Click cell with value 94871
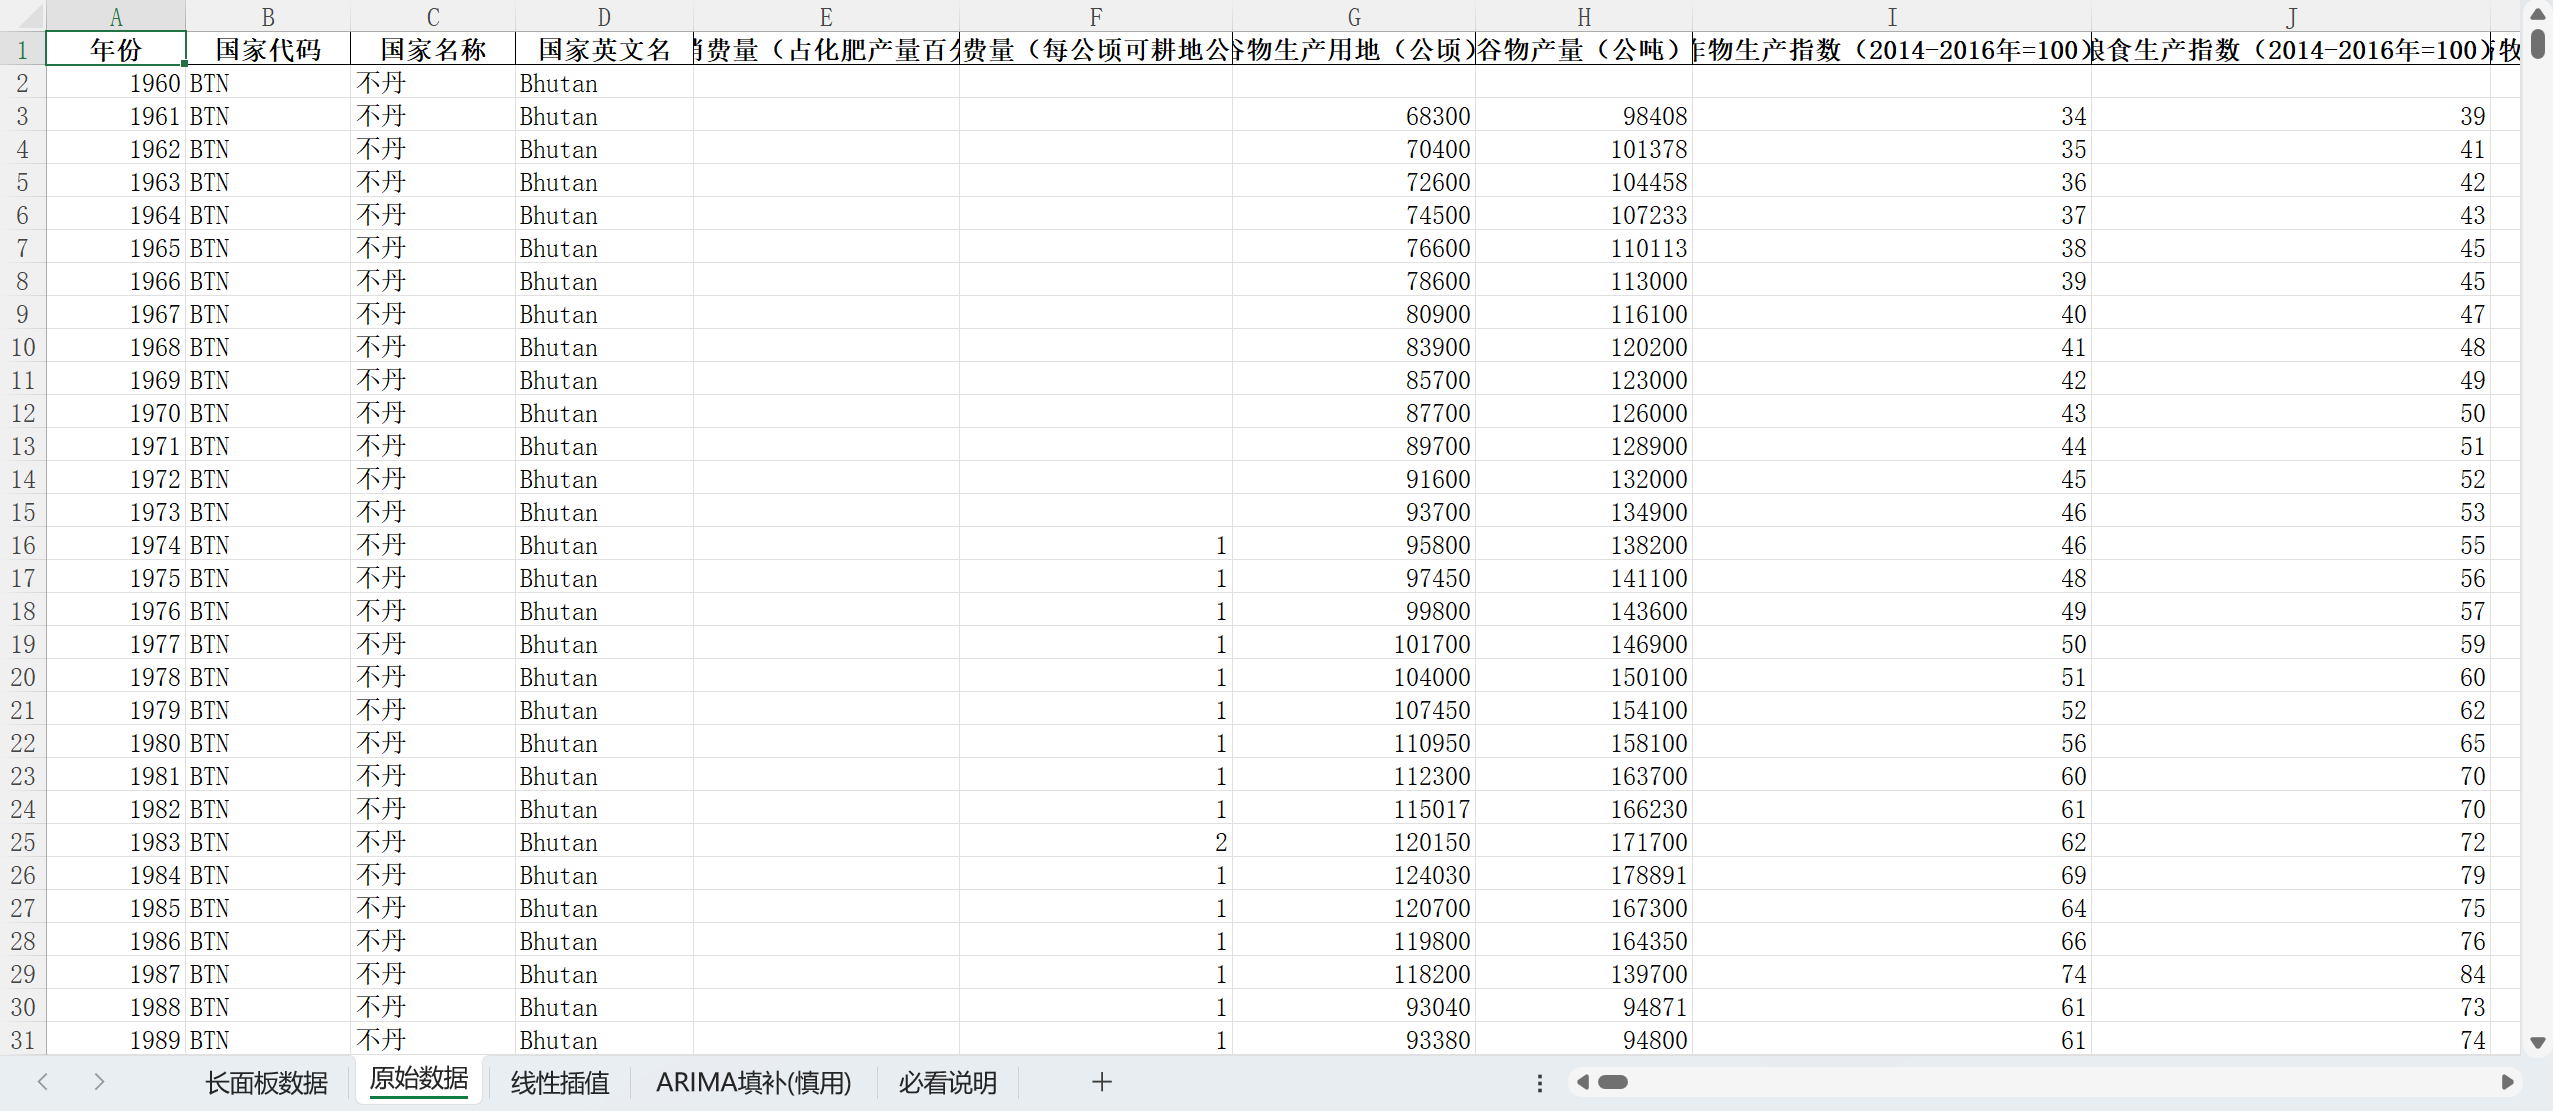 (x=1584, y=1007)
